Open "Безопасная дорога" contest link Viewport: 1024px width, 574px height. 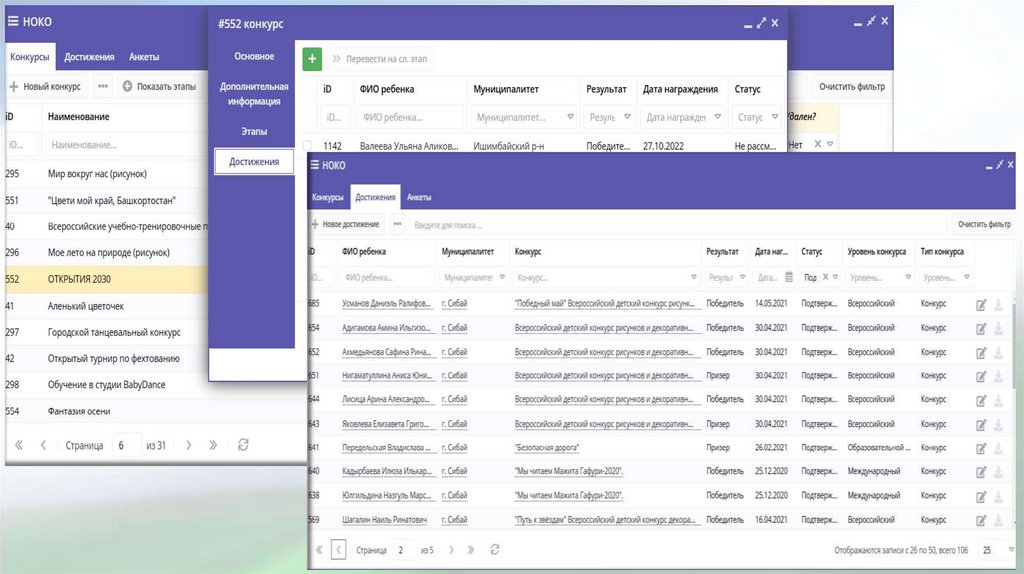[547, 448]
